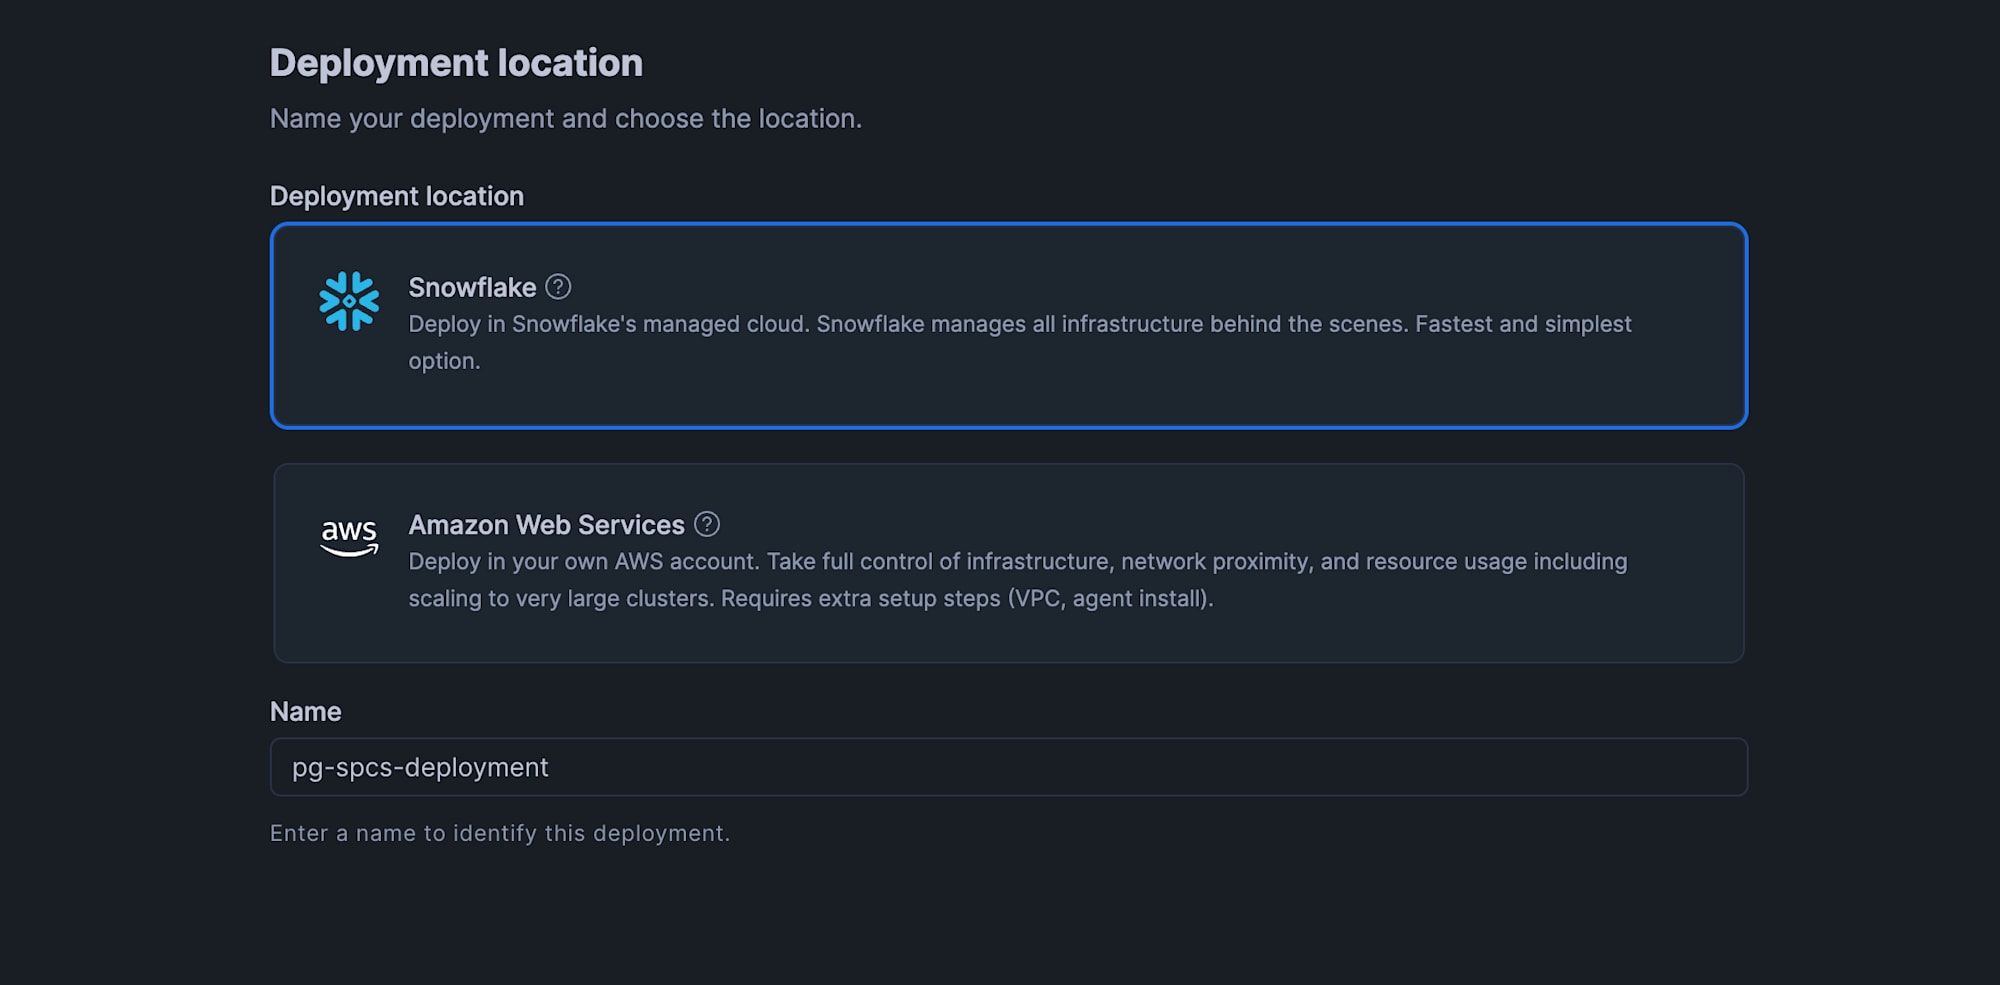Click "Name your deployment and choose the location." text

coord(566,119)
